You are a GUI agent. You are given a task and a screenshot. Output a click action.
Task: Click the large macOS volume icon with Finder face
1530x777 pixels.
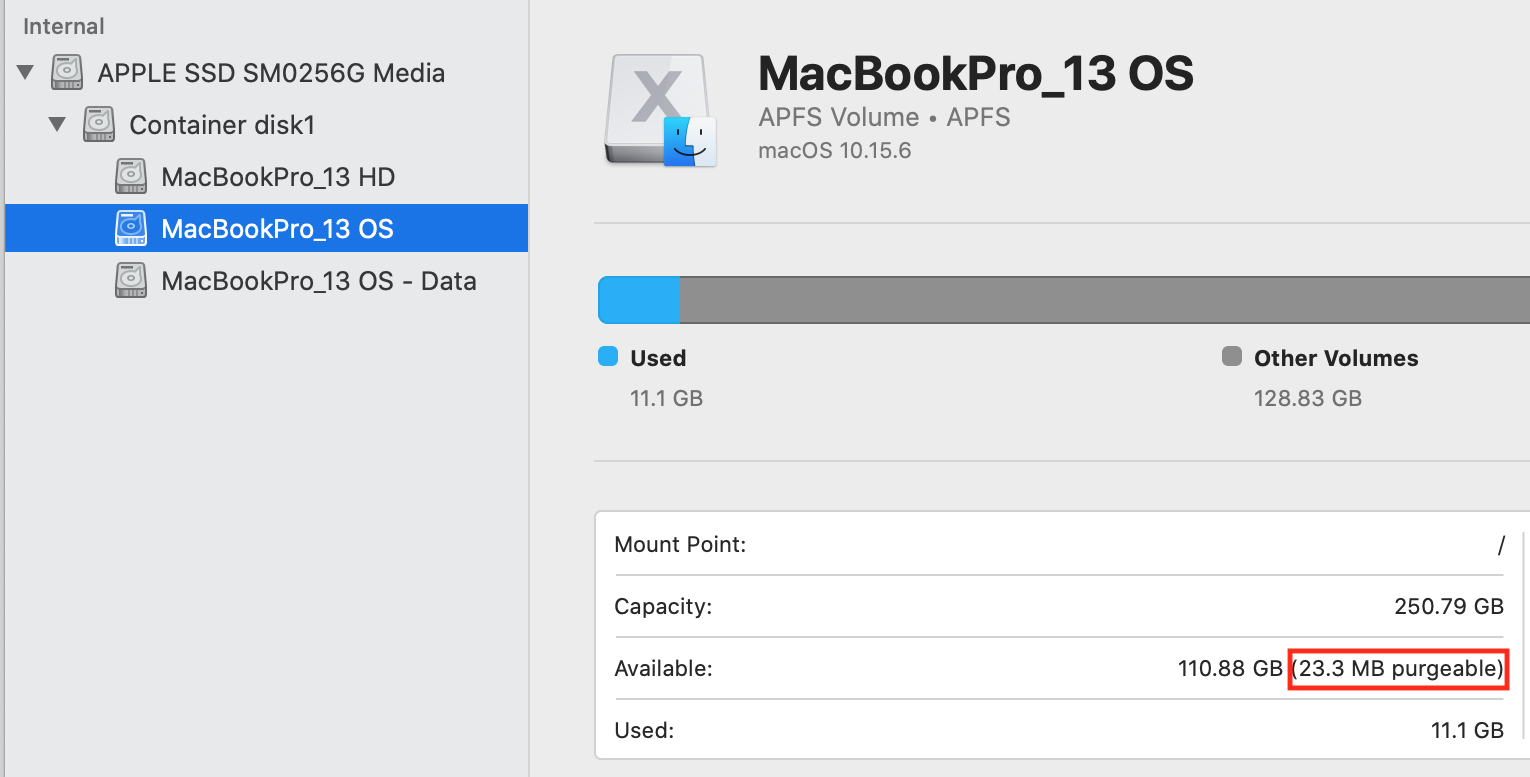click(660, 110)
